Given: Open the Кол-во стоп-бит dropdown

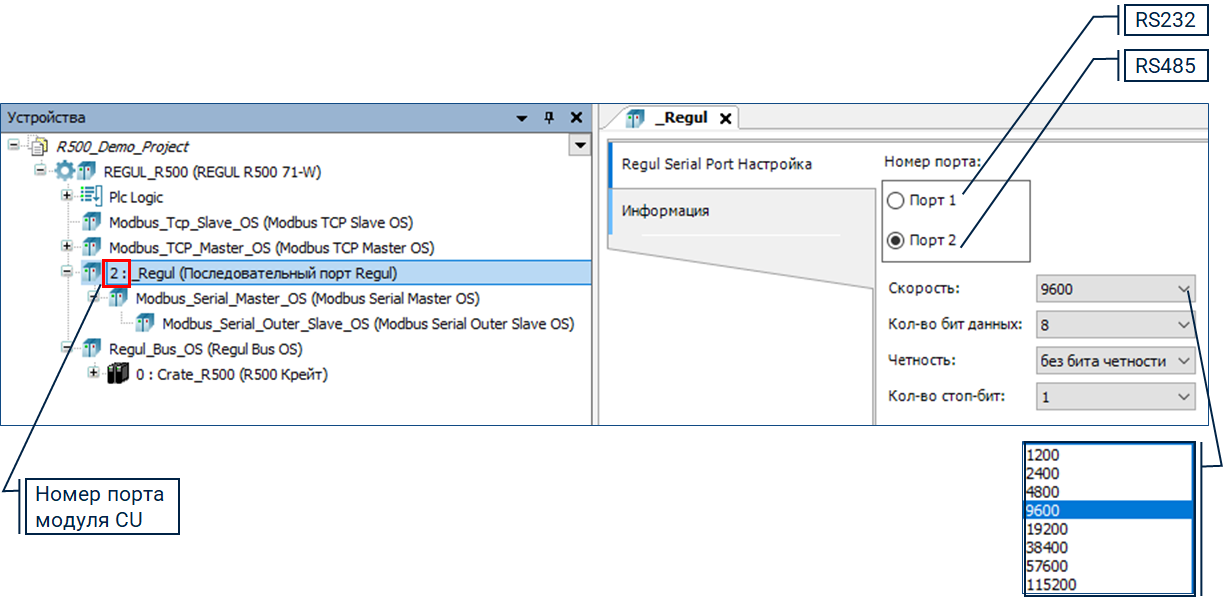Looking at the screenshot, I should tap(1115, 396).
